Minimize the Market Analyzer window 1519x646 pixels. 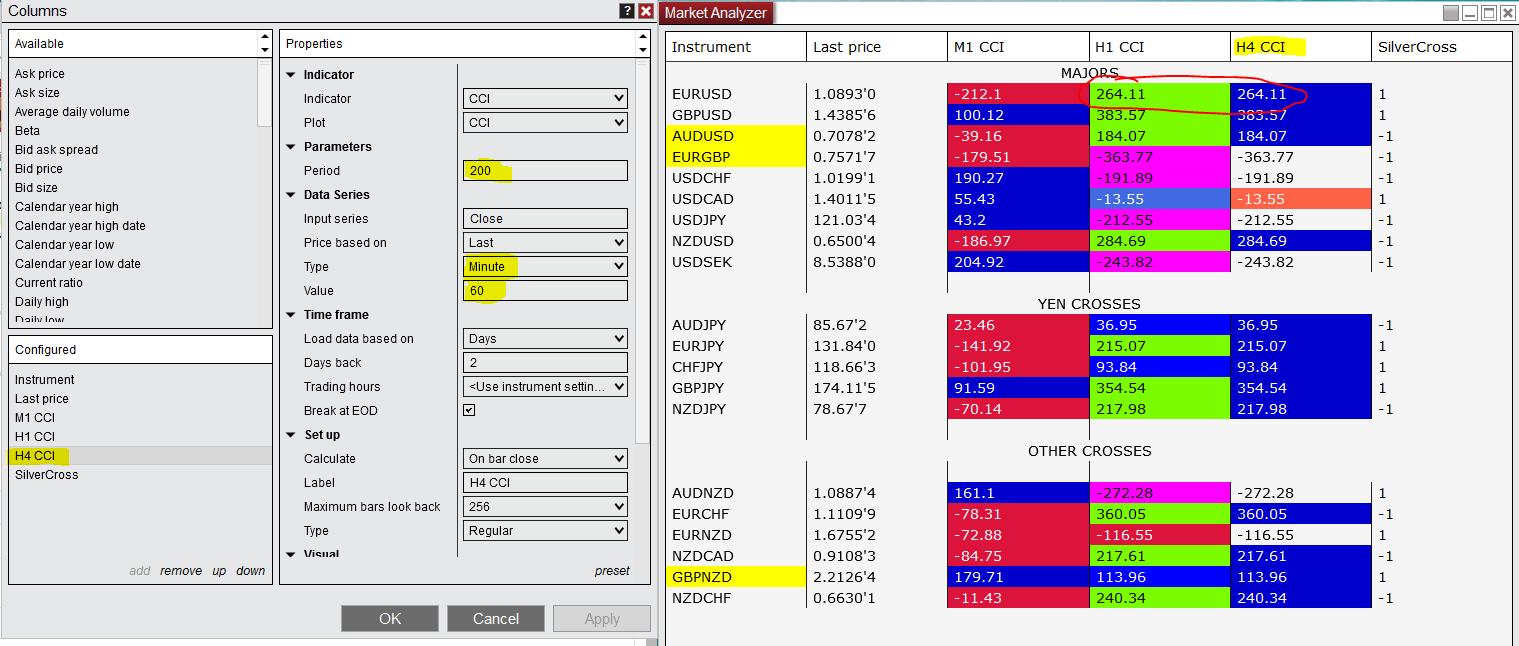[1469, 13]
